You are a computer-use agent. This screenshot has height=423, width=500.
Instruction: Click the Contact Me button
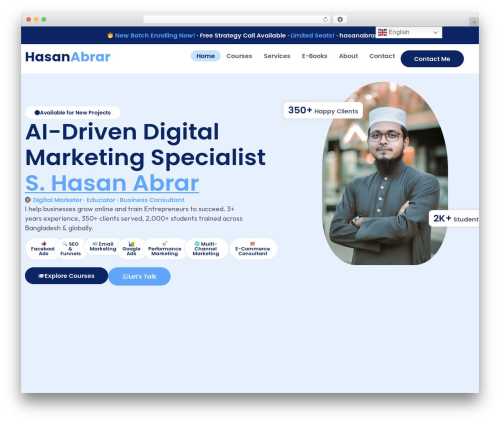click(x=432, y=59)
